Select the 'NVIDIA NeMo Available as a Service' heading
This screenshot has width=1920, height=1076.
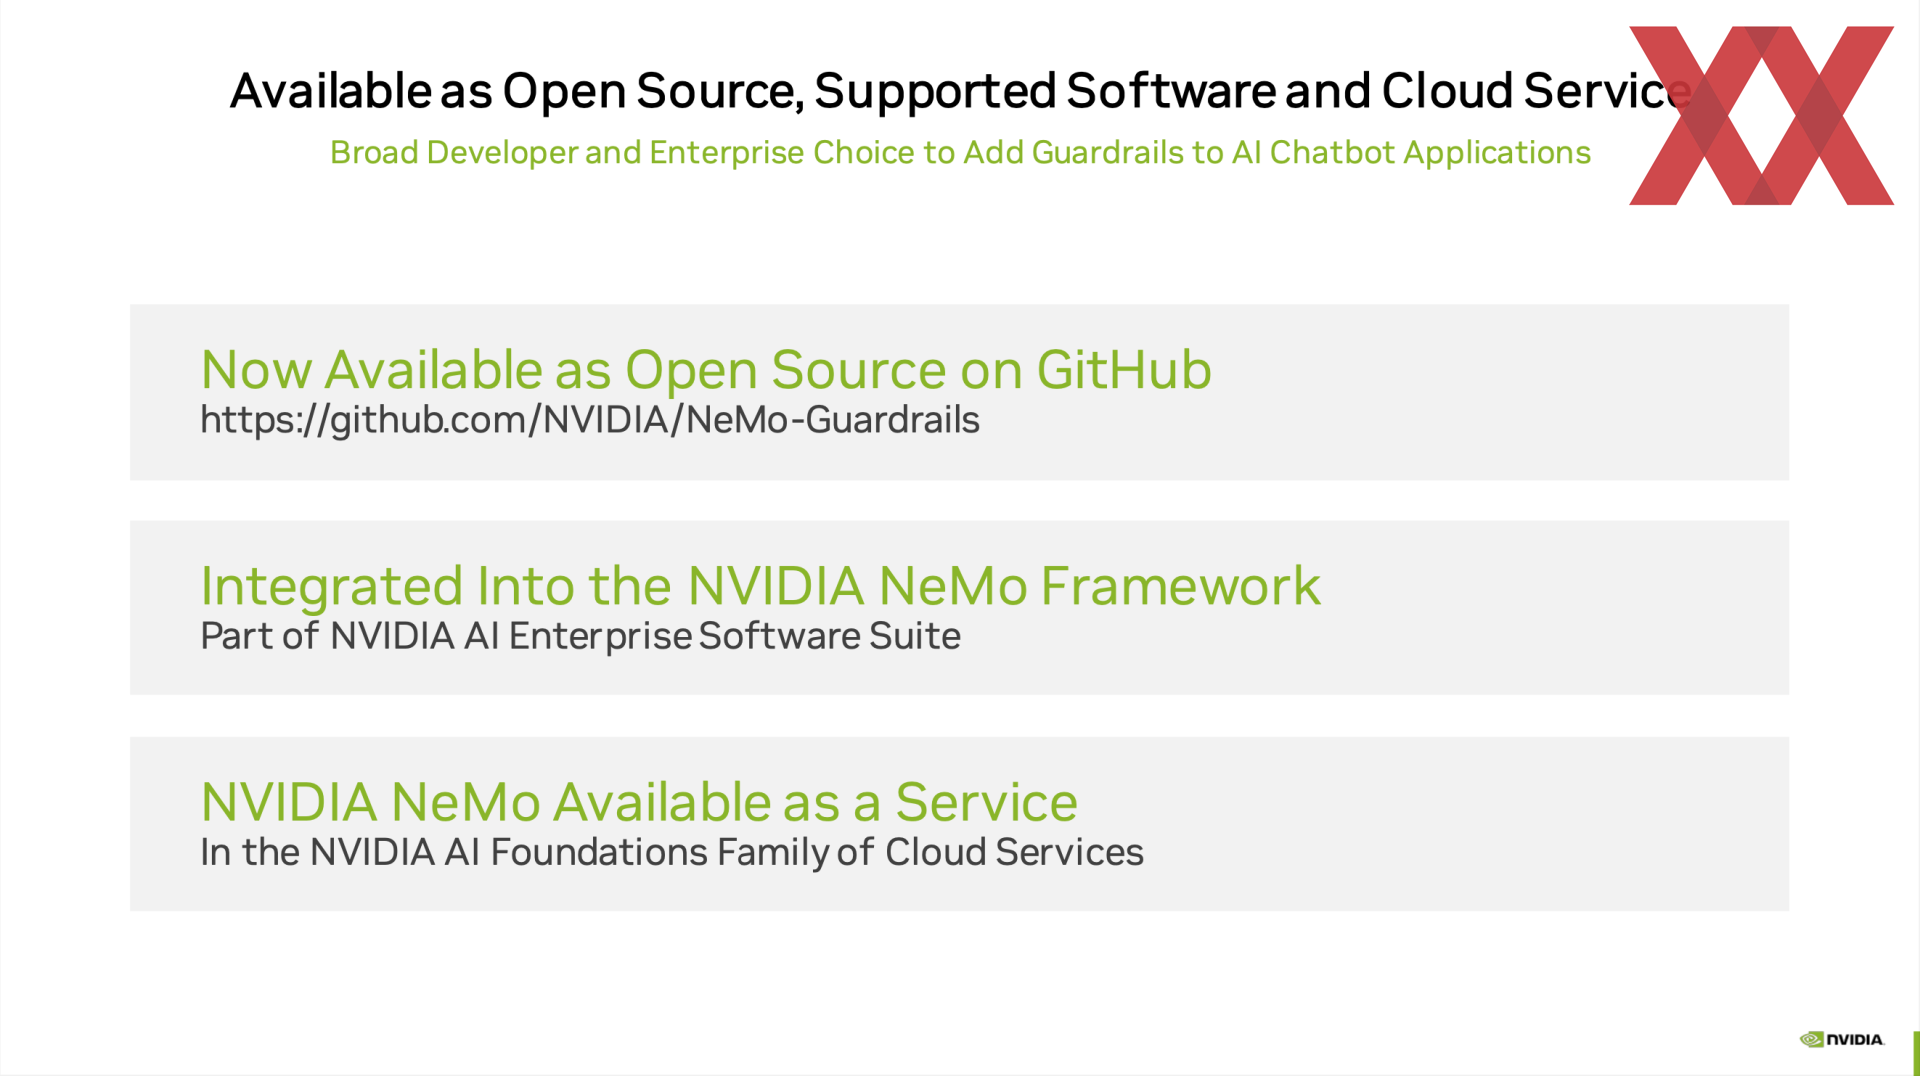(x=639, y=802)
